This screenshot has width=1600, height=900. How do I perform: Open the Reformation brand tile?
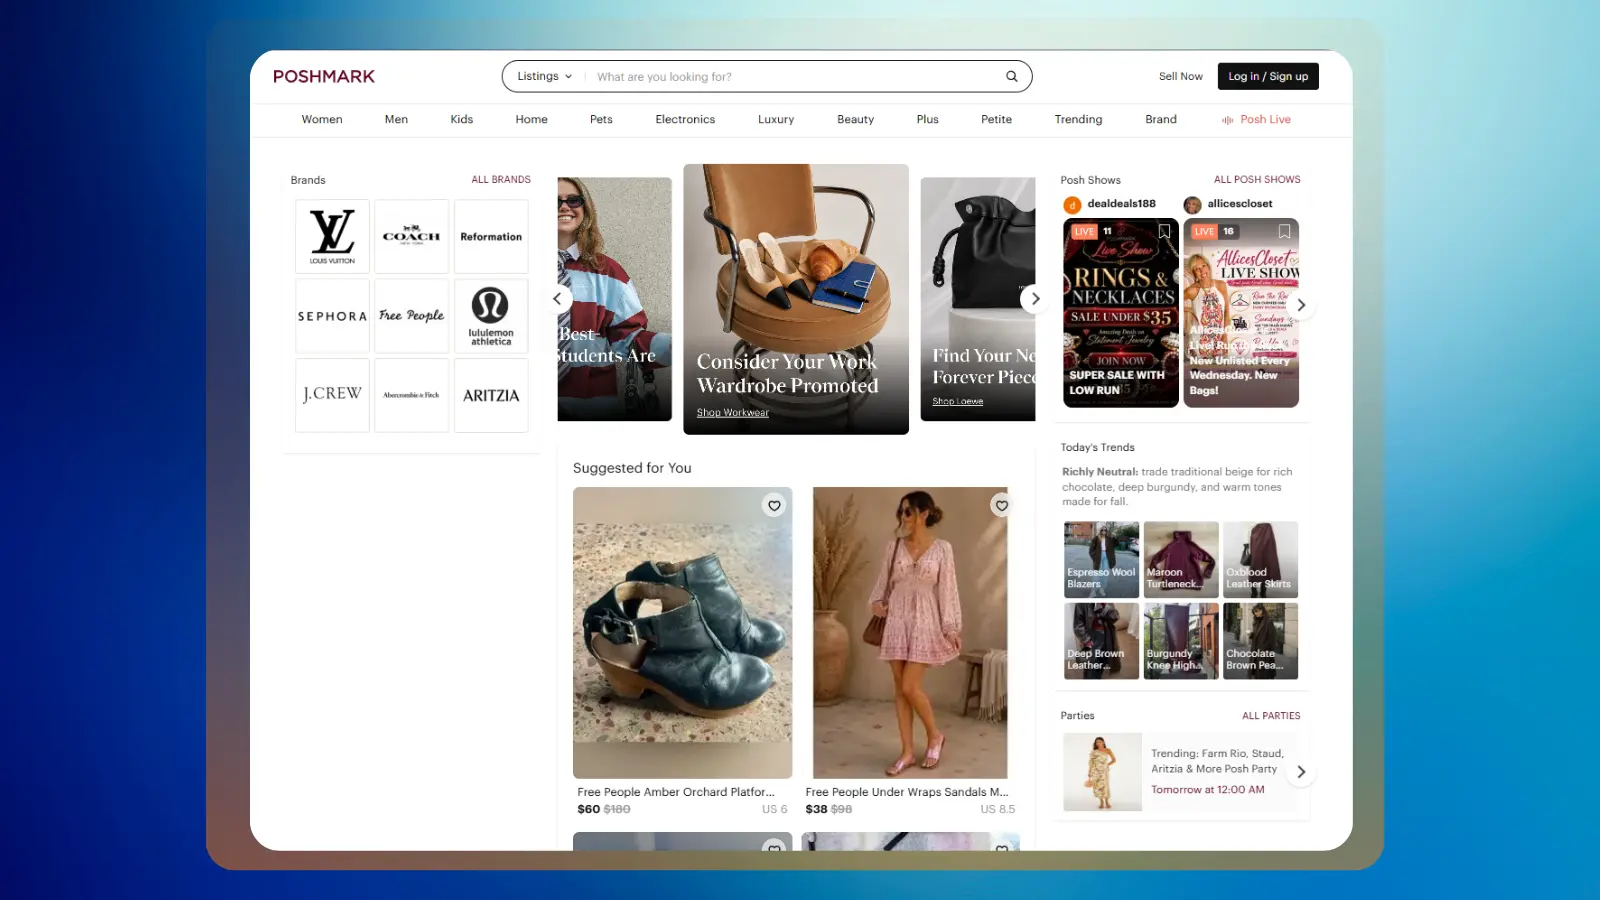(x=491, y=236)
